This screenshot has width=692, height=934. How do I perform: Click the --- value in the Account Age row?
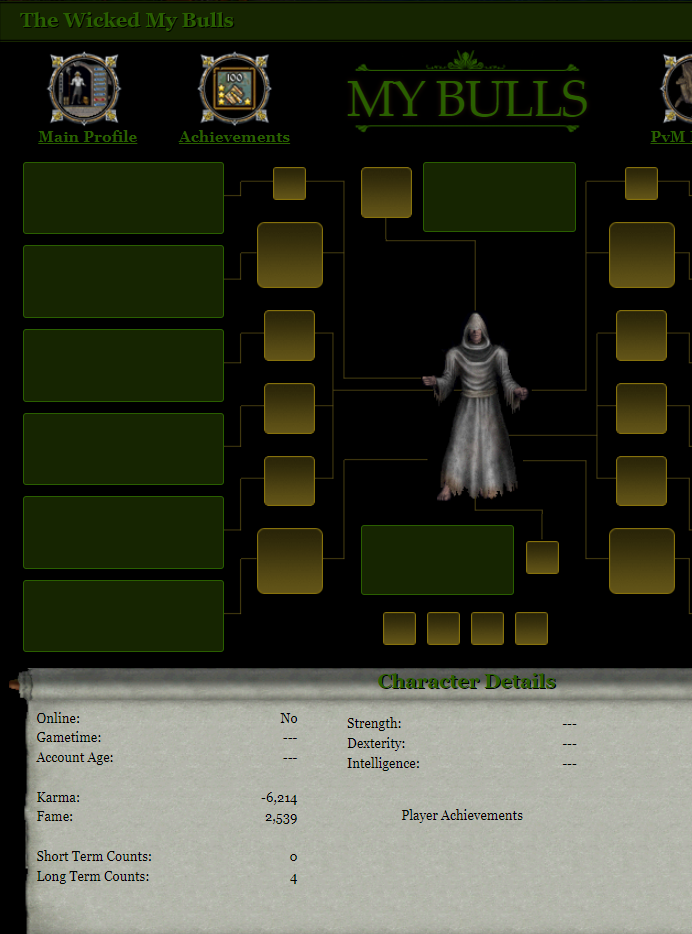[290, 758]
